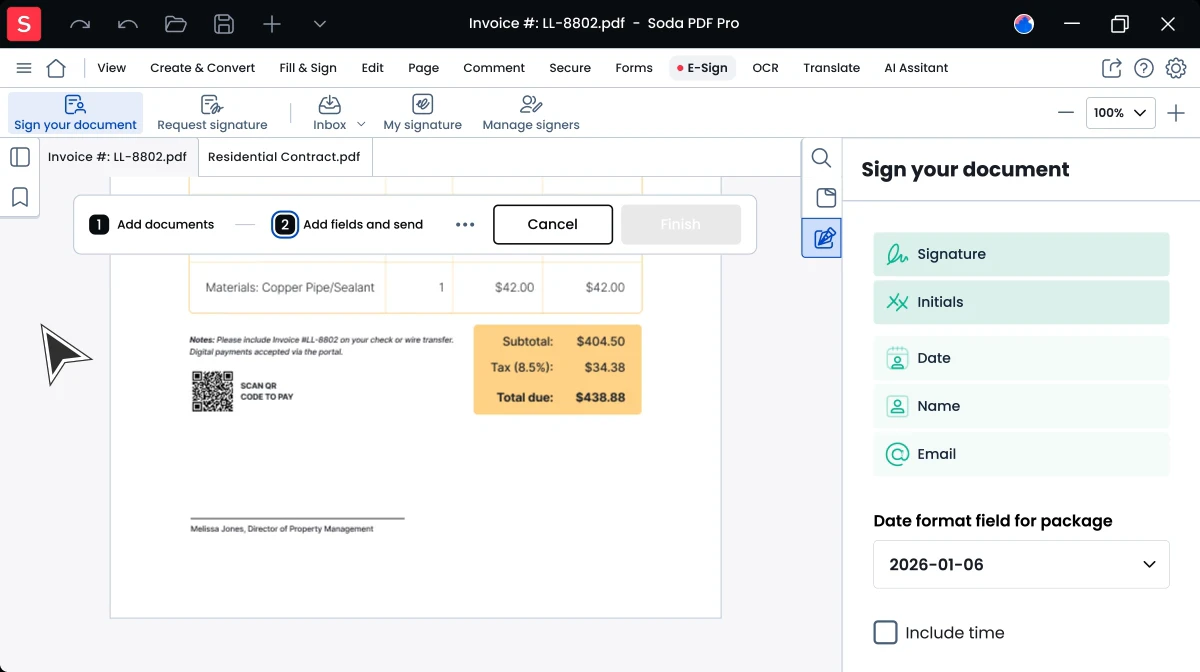Add an Initials field
Image resolution: width=1200 pixels, height=672 pixels.
click(1021, 302)
